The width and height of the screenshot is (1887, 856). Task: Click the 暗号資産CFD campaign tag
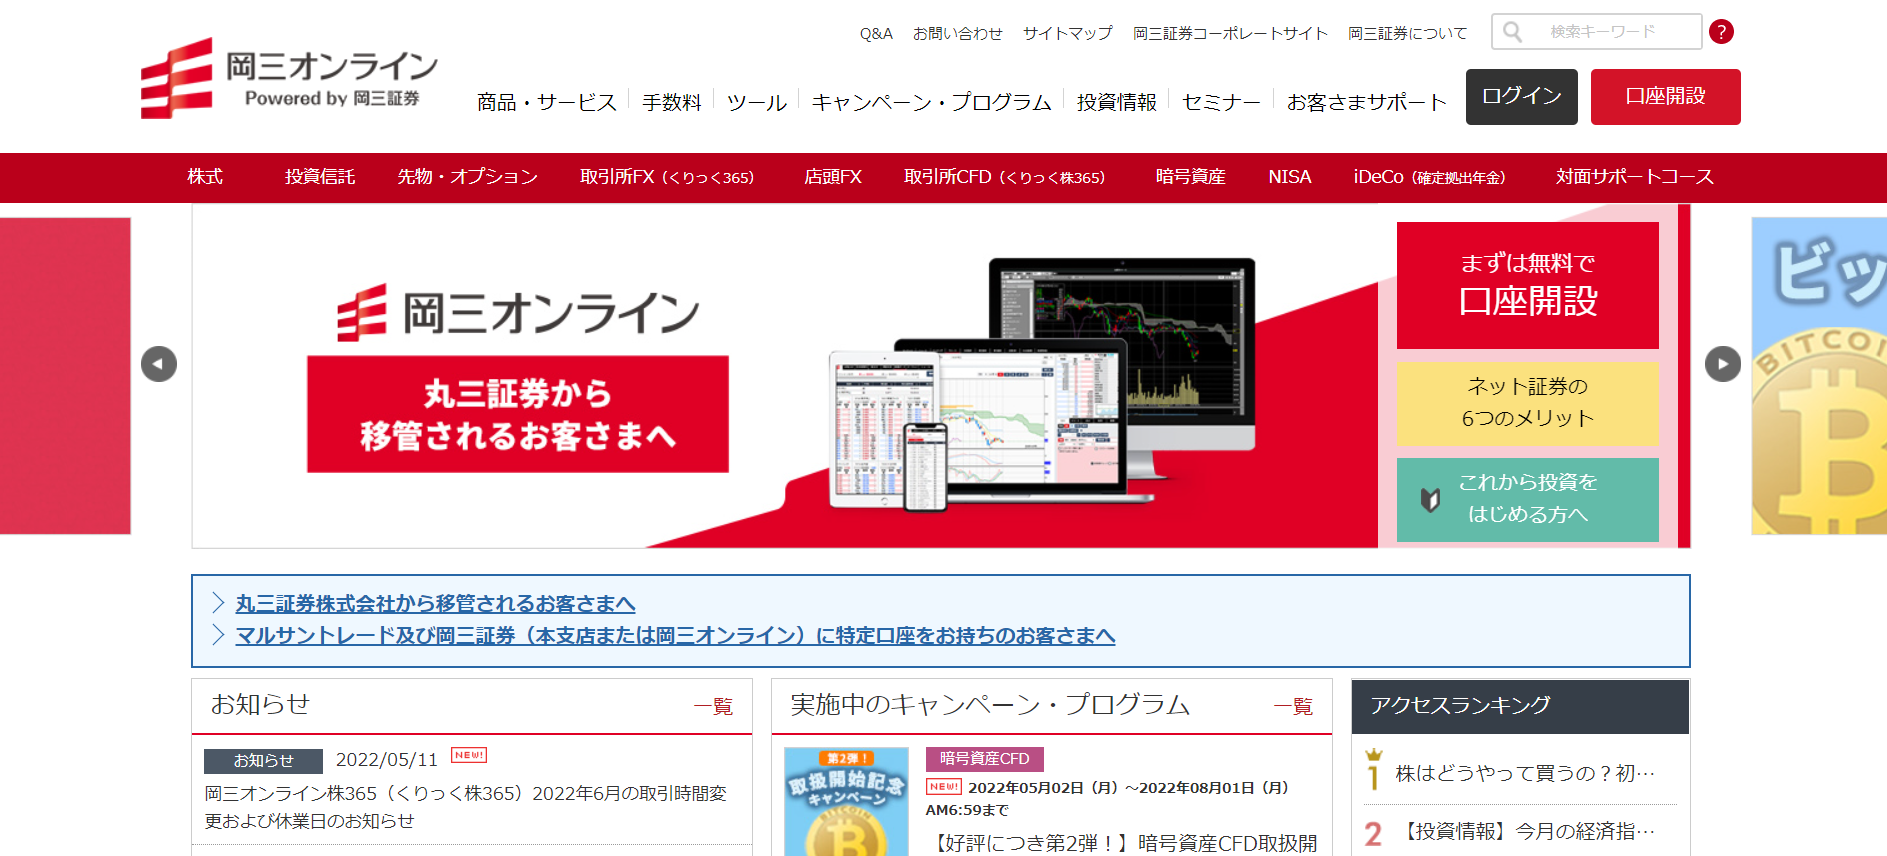click(985, 759)
